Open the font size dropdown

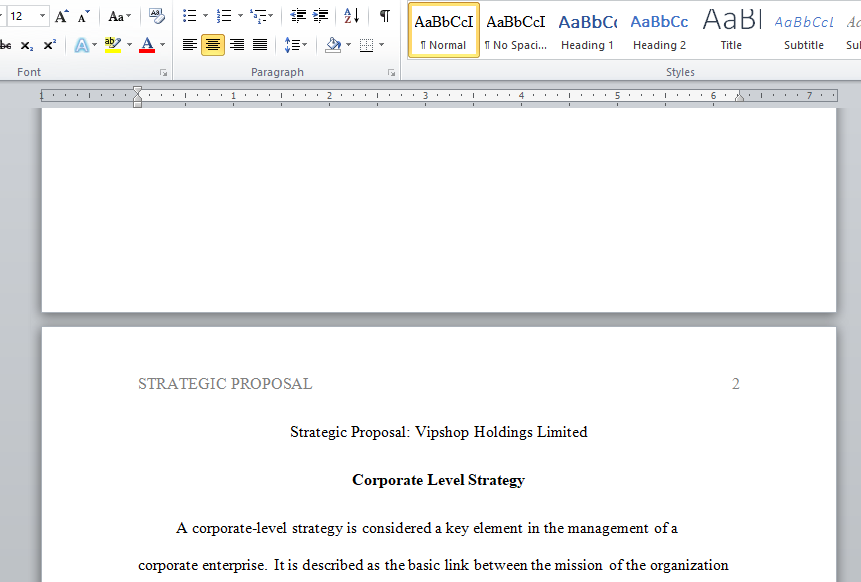pos(42,16)
